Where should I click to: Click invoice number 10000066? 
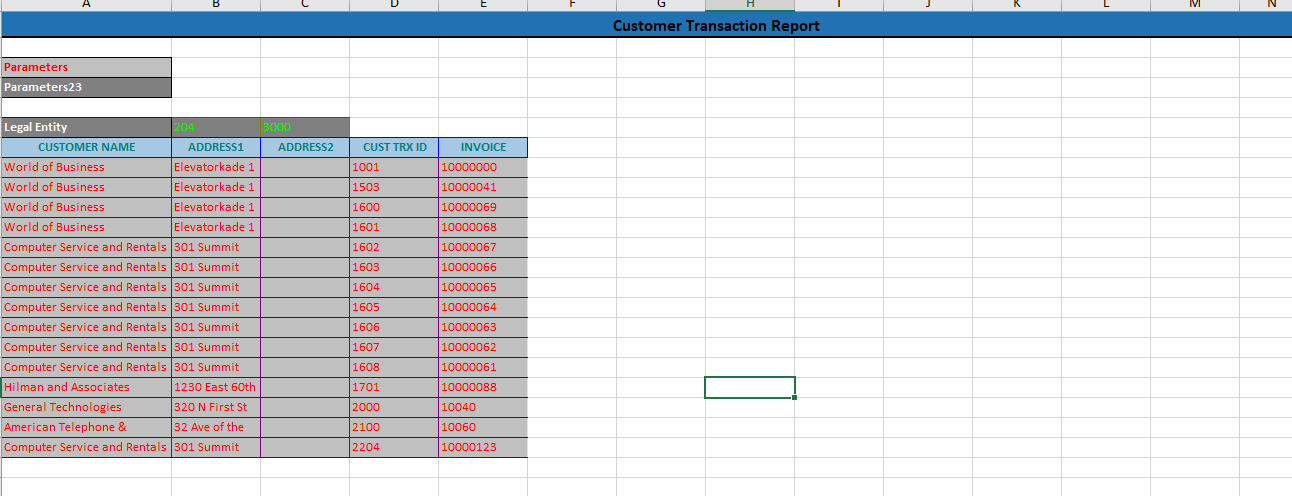click(x=483, y=267)
